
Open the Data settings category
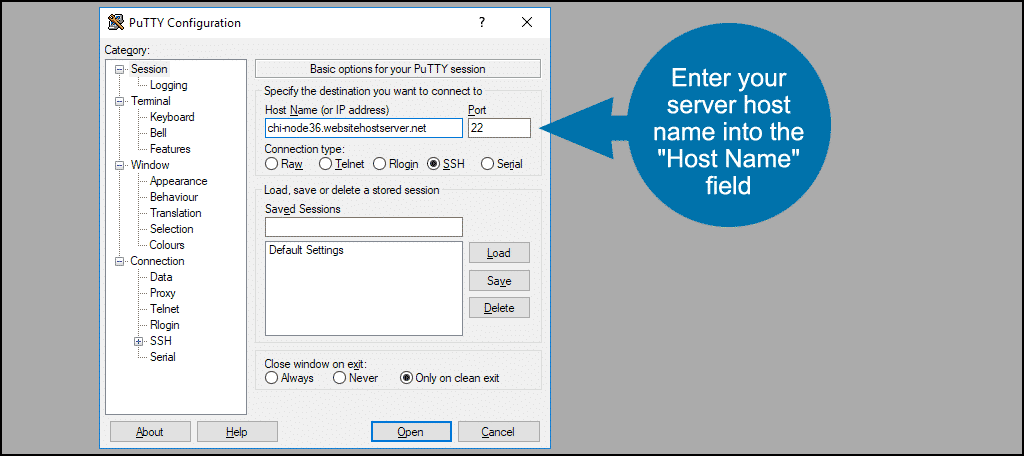(x=161, y=277)
